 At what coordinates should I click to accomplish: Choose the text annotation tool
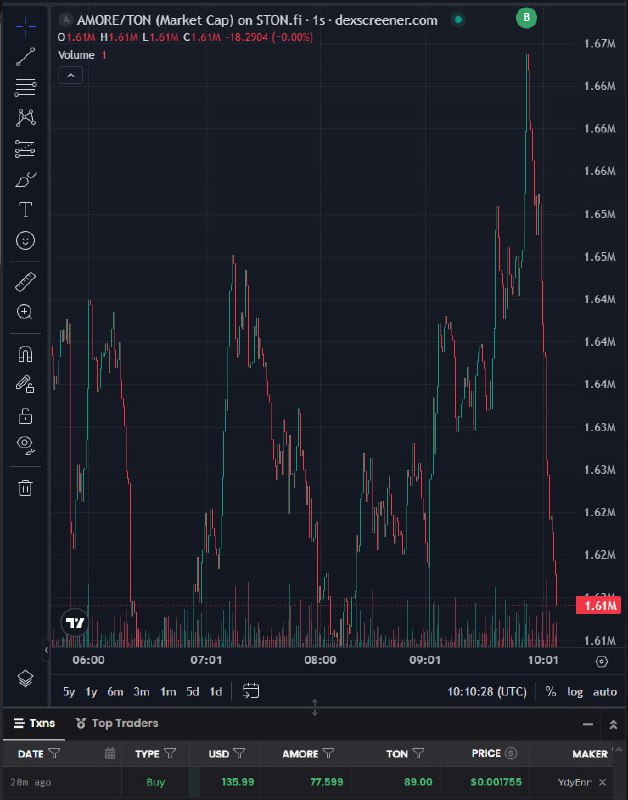[26, 210]
